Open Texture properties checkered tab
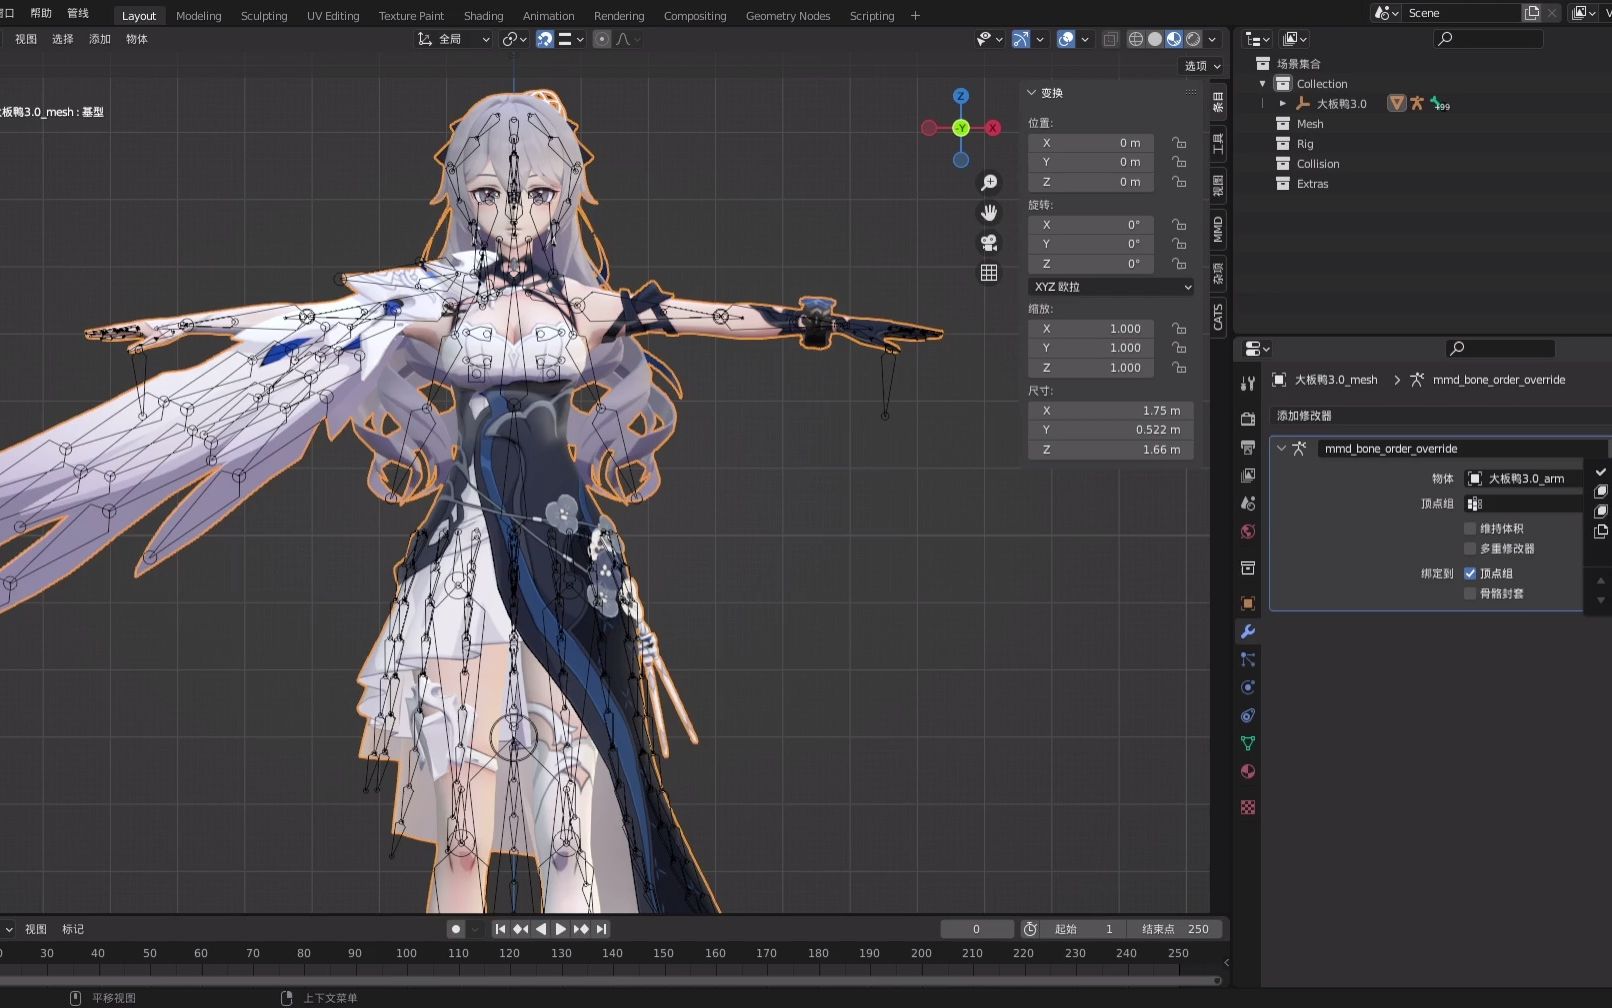This screenshot has height=1008, width=1612. 1248,807
